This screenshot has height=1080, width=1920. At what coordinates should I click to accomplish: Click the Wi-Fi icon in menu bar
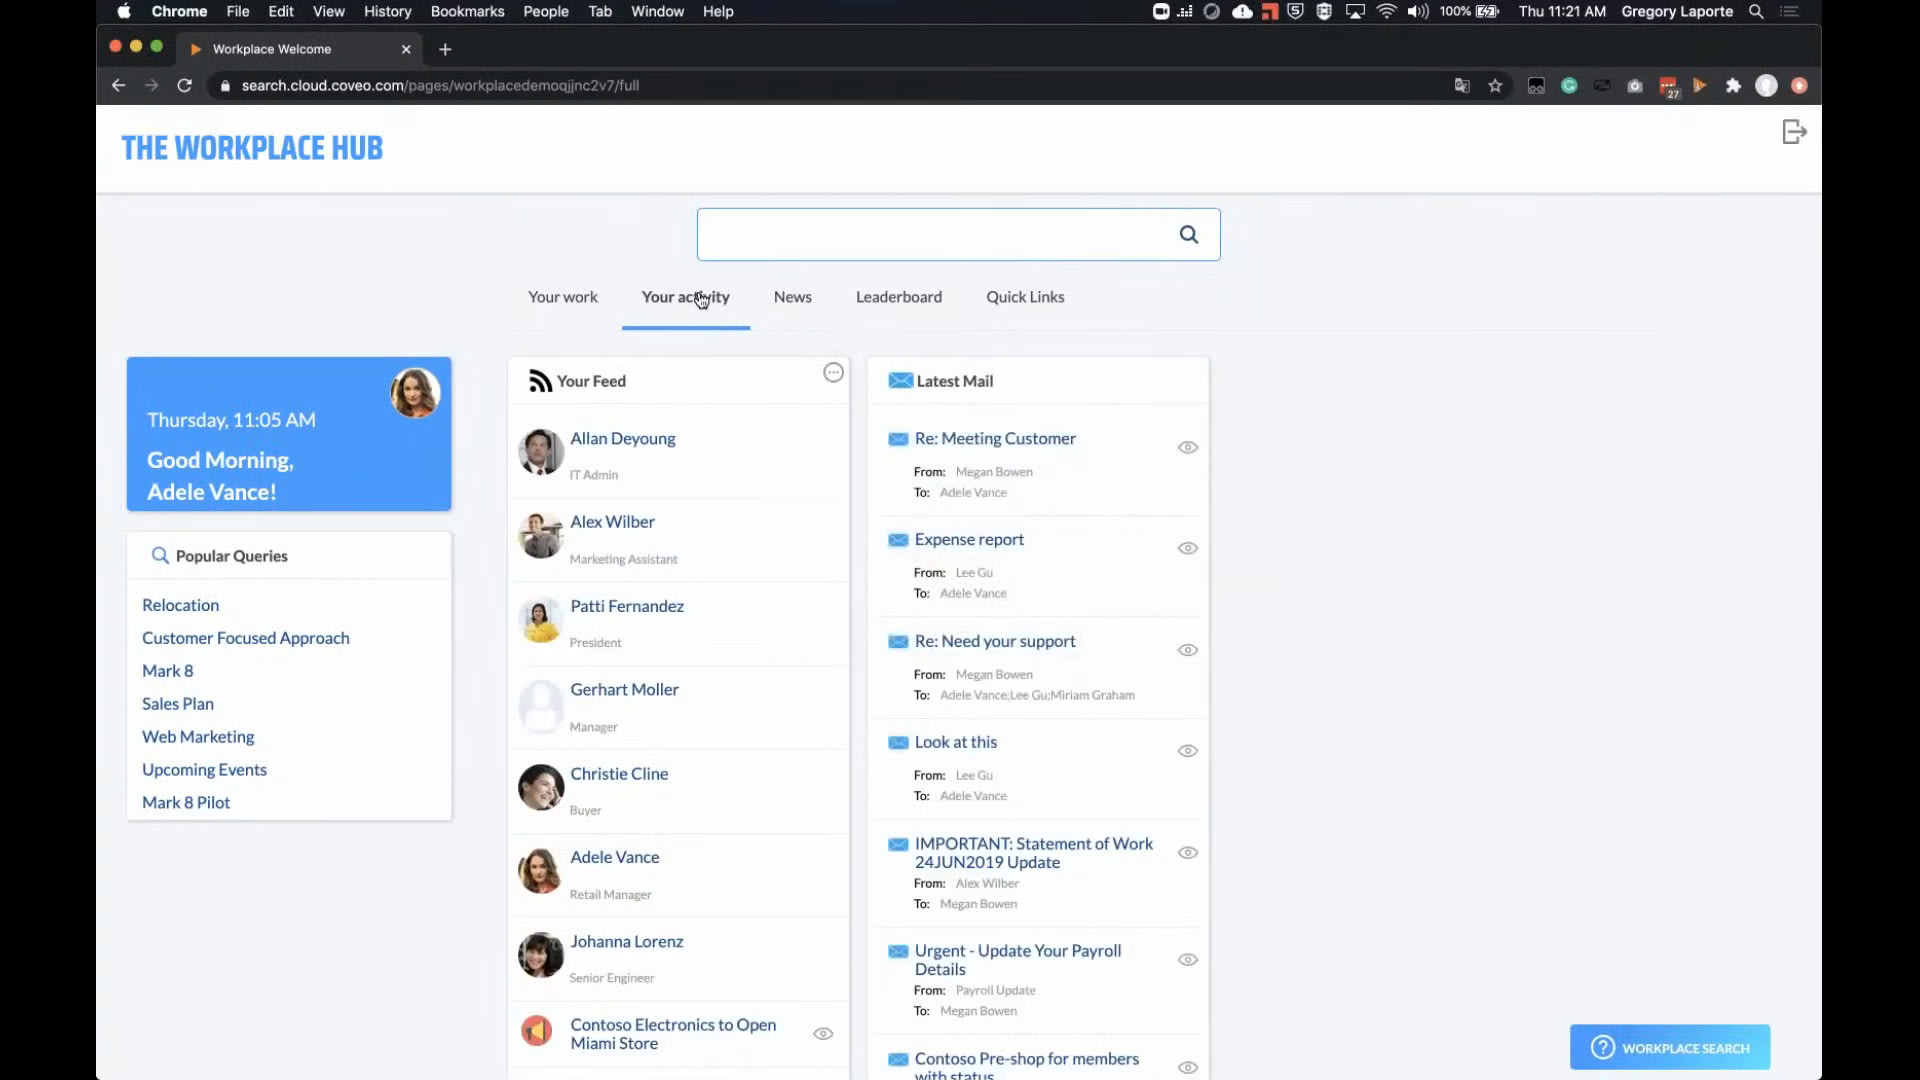pos(1386,12)
